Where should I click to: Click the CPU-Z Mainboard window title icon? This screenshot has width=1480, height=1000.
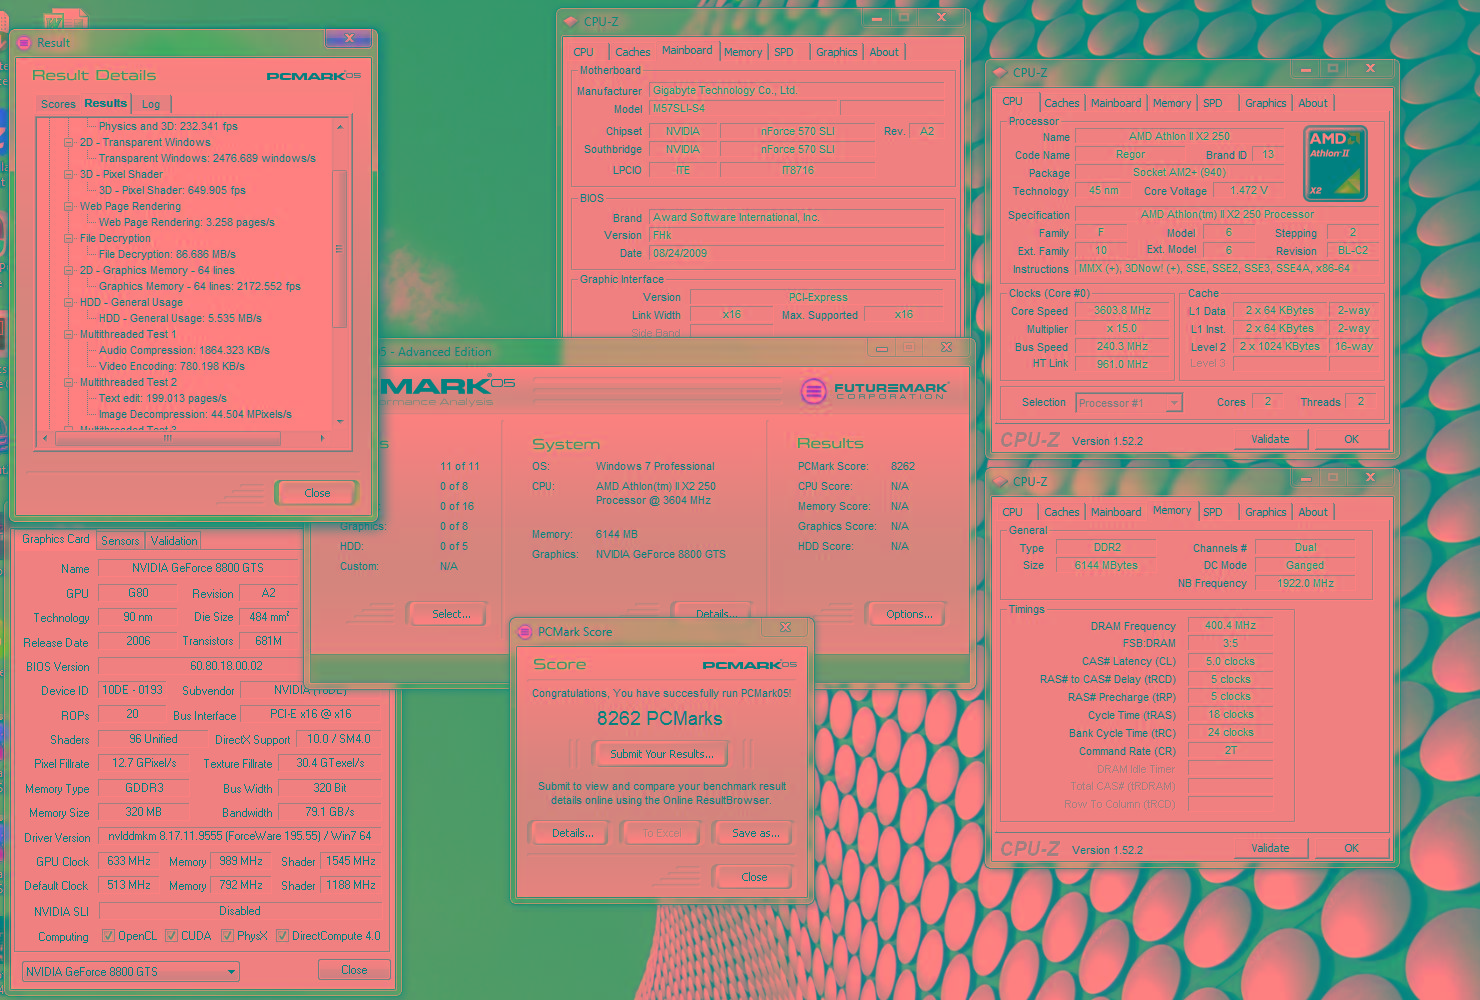coord(571,21)
